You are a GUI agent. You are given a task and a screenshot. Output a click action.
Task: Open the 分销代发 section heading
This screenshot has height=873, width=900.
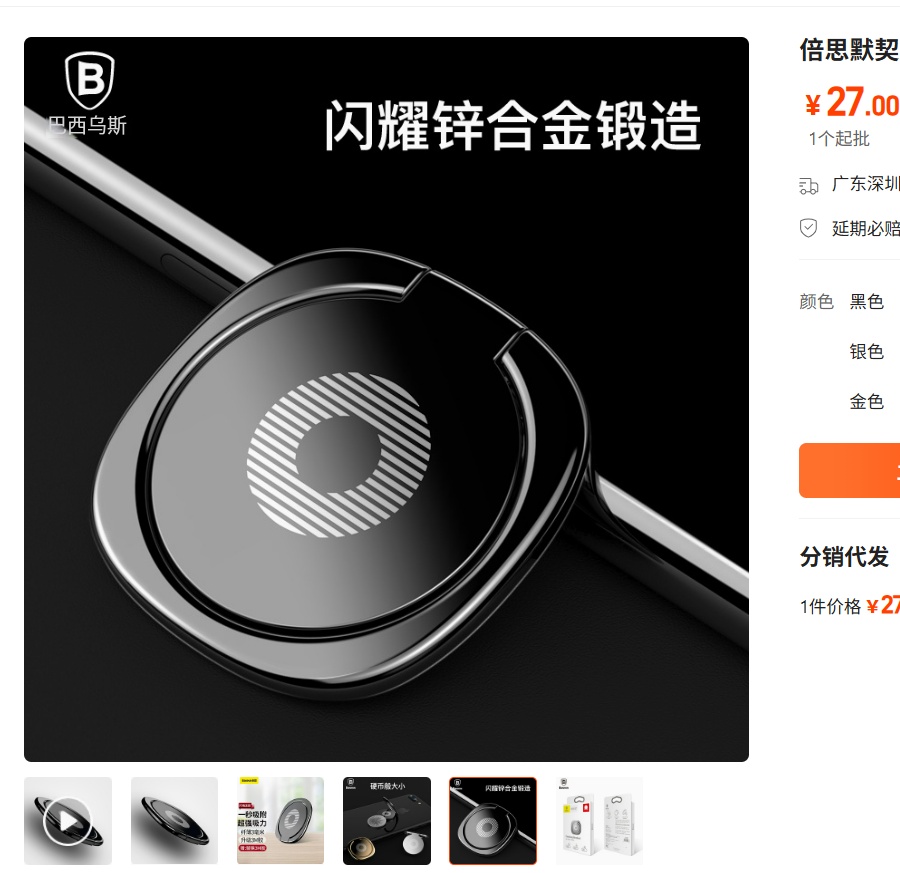(x=844, y=557)
